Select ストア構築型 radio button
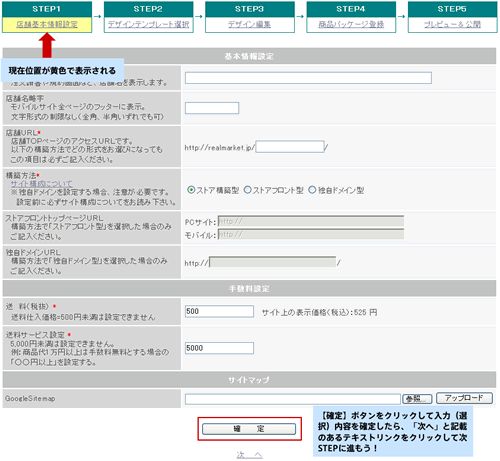This screenshot has width=500, height=461. [191, 190]
